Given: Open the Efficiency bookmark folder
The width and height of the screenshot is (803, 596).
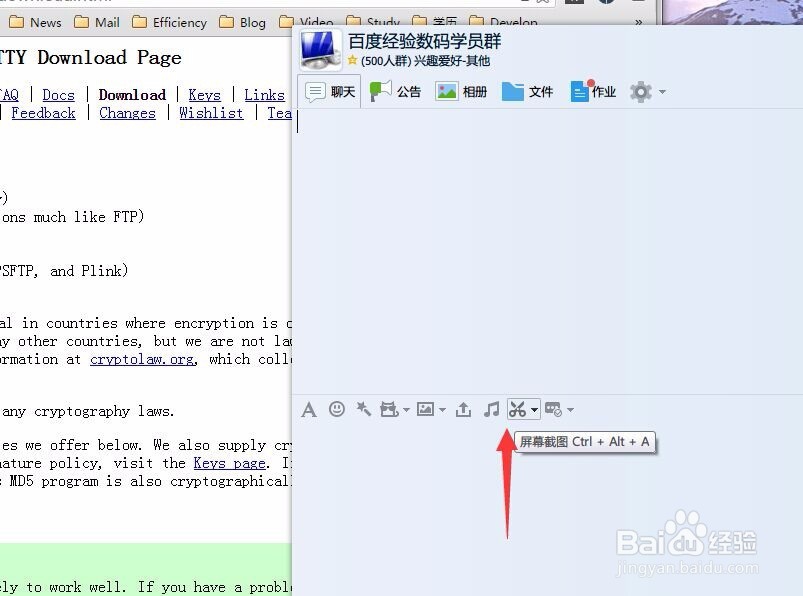Looking at the screenshot, I should (x=170, y=22).
